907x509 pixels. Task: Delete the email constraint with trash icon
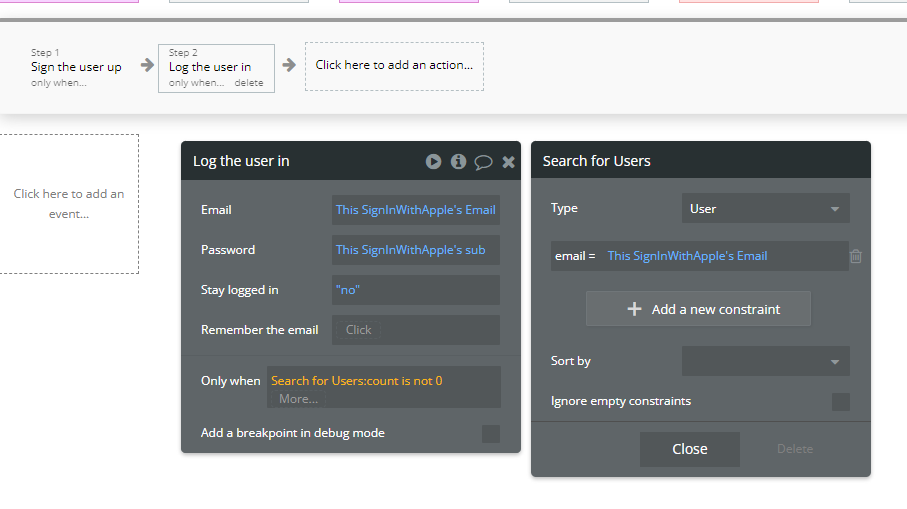(x=856, y=256)
